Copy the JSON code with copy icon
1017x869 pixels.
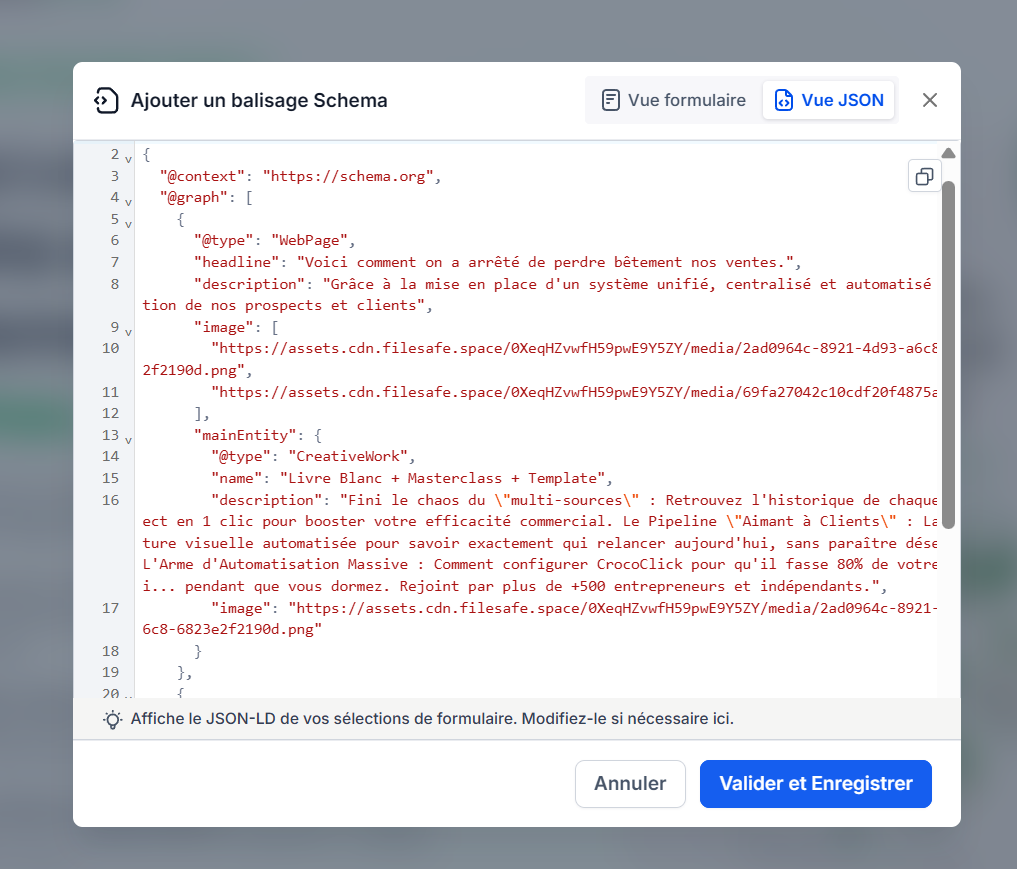click(924, 176)
